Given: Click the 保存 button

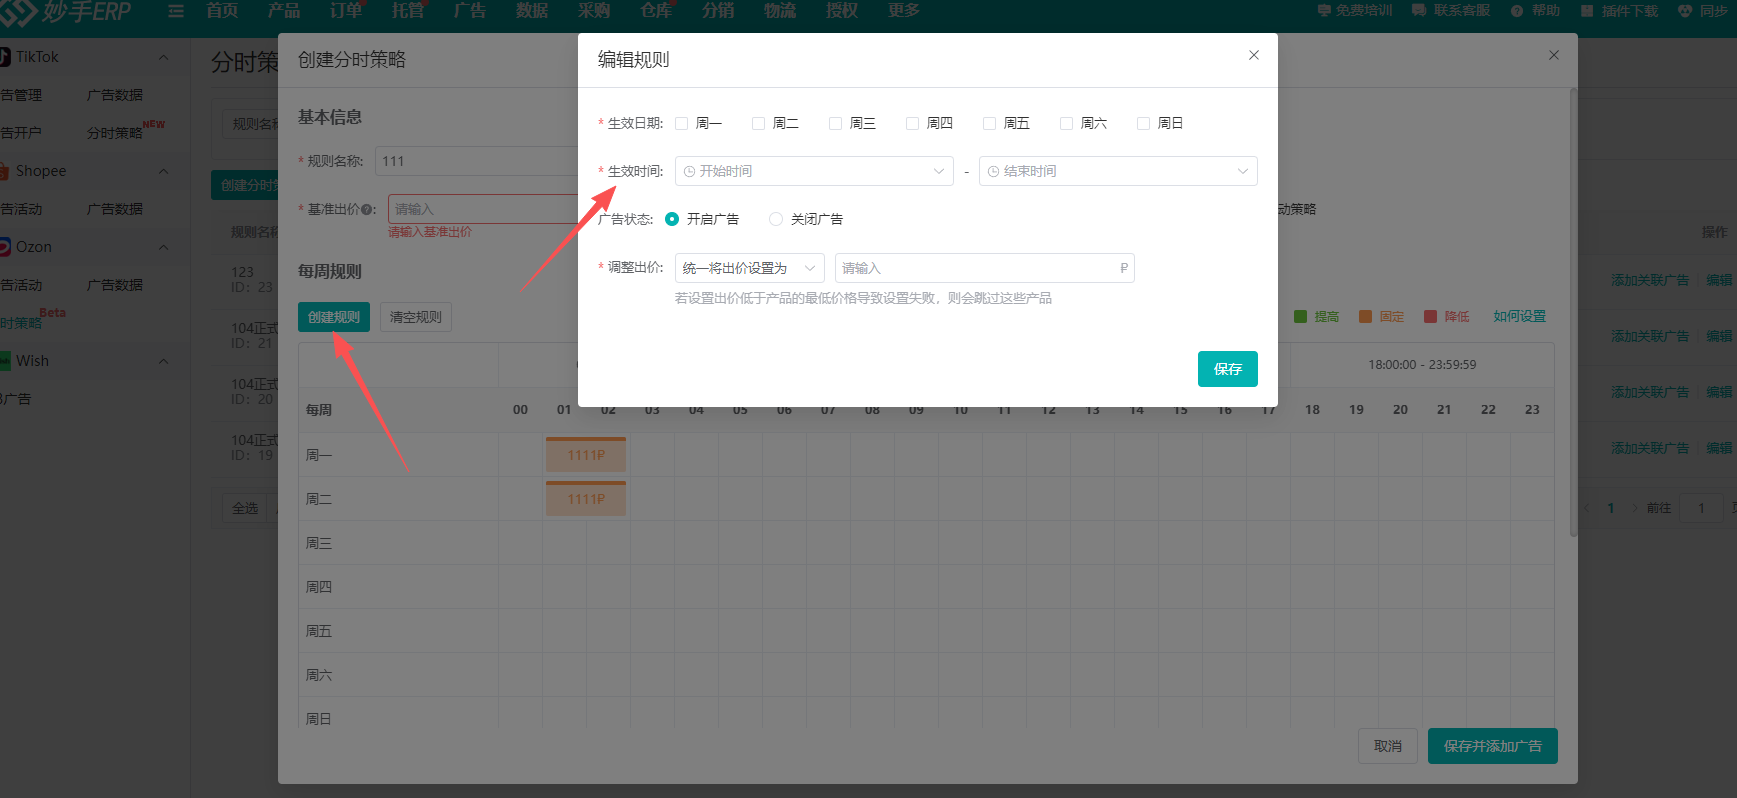Looking at the screenshot, I should (x=1227, y=369).
